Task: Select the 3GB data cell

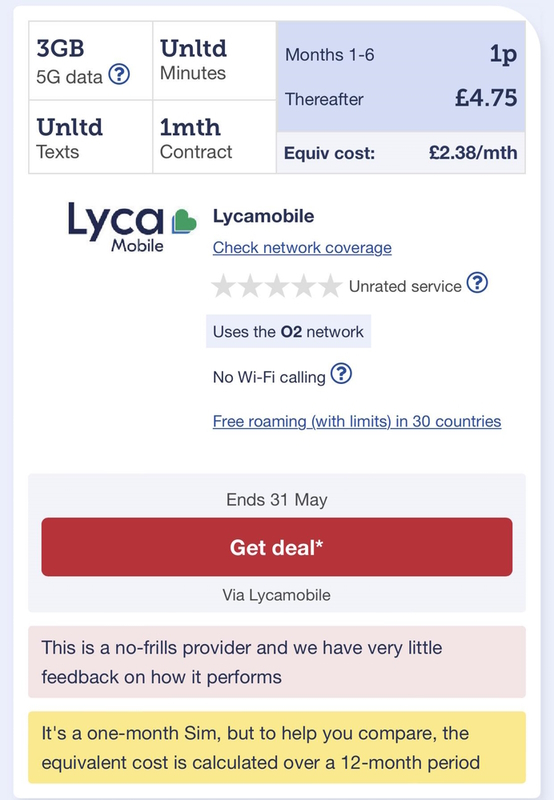Action: pyautogui.click(x=91, y=61)
